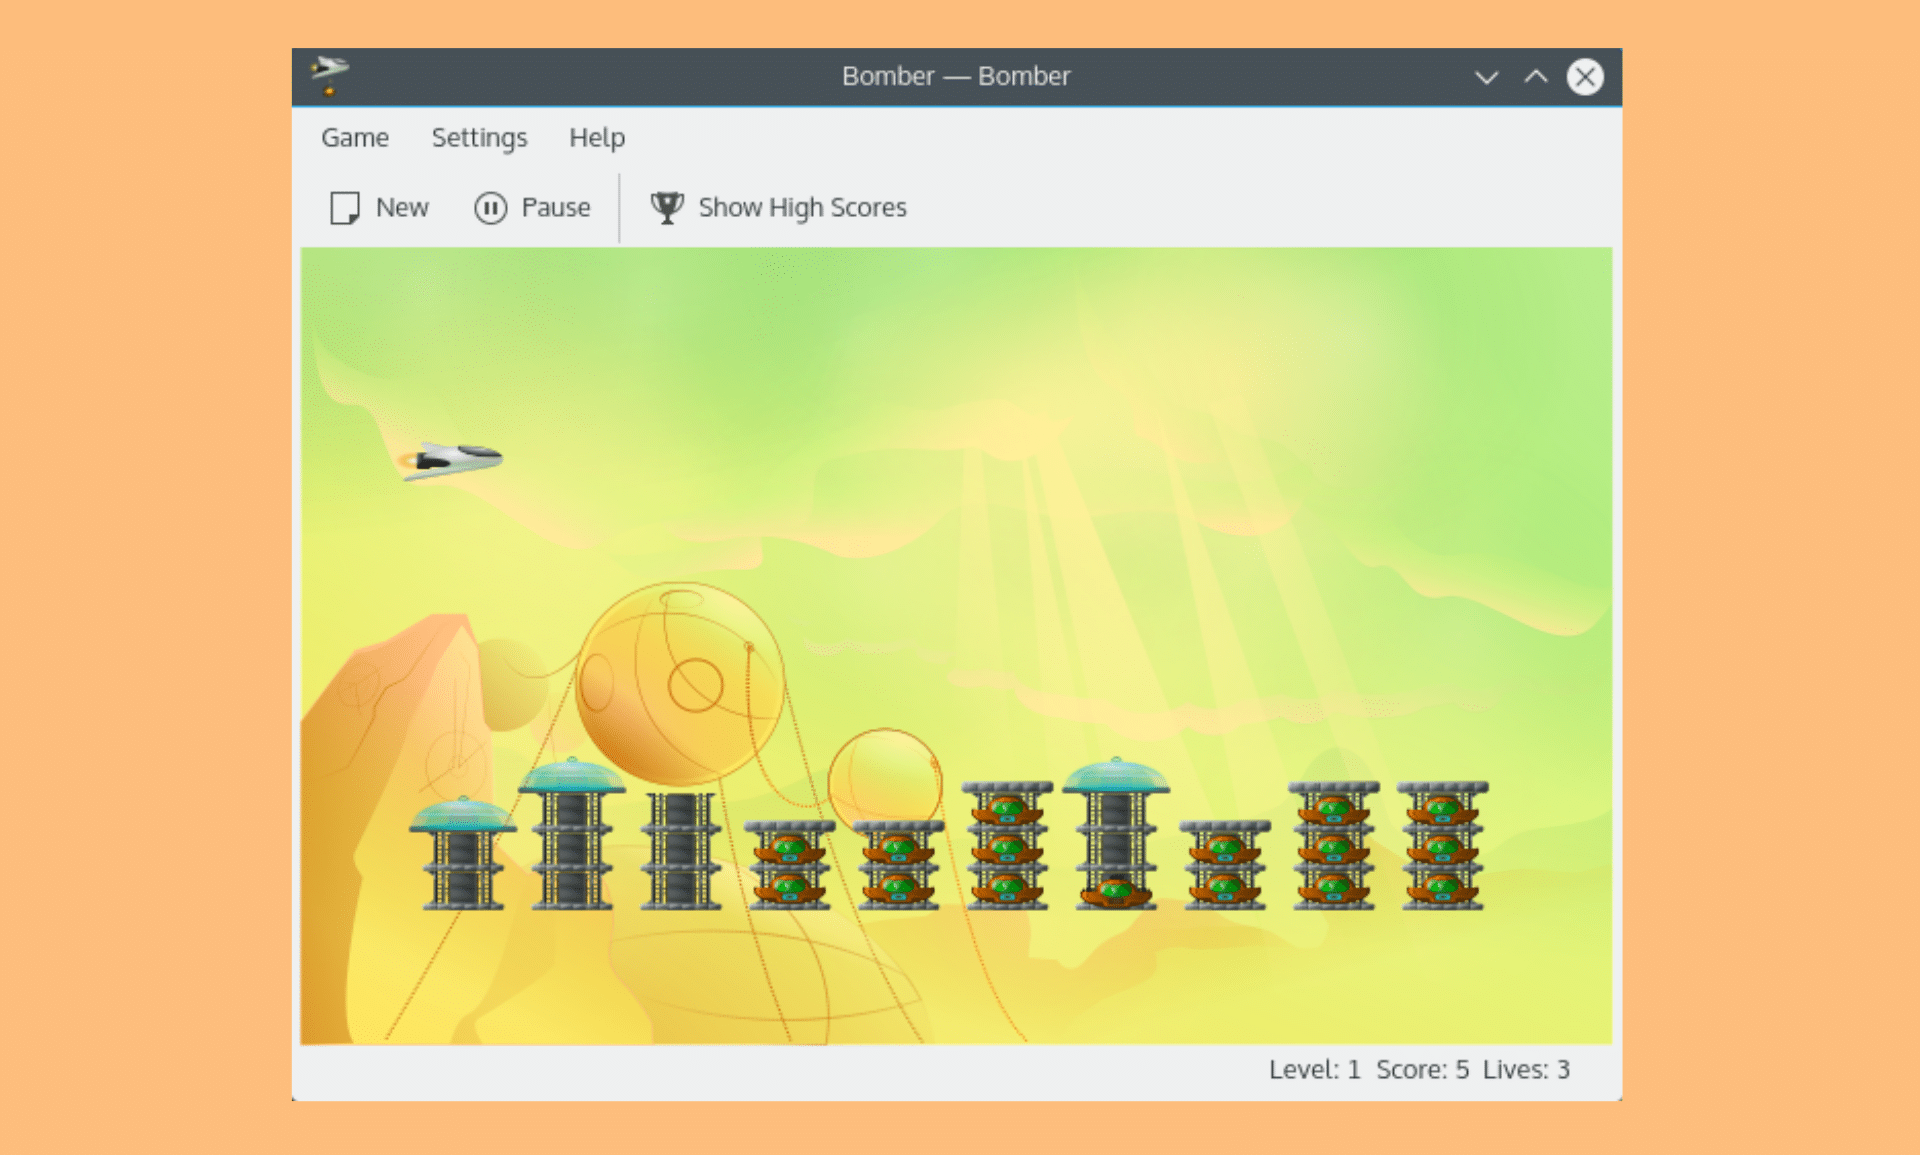Click the flying bomber plane
The width and height of the screenshot is (1920, 1155).
451,460
